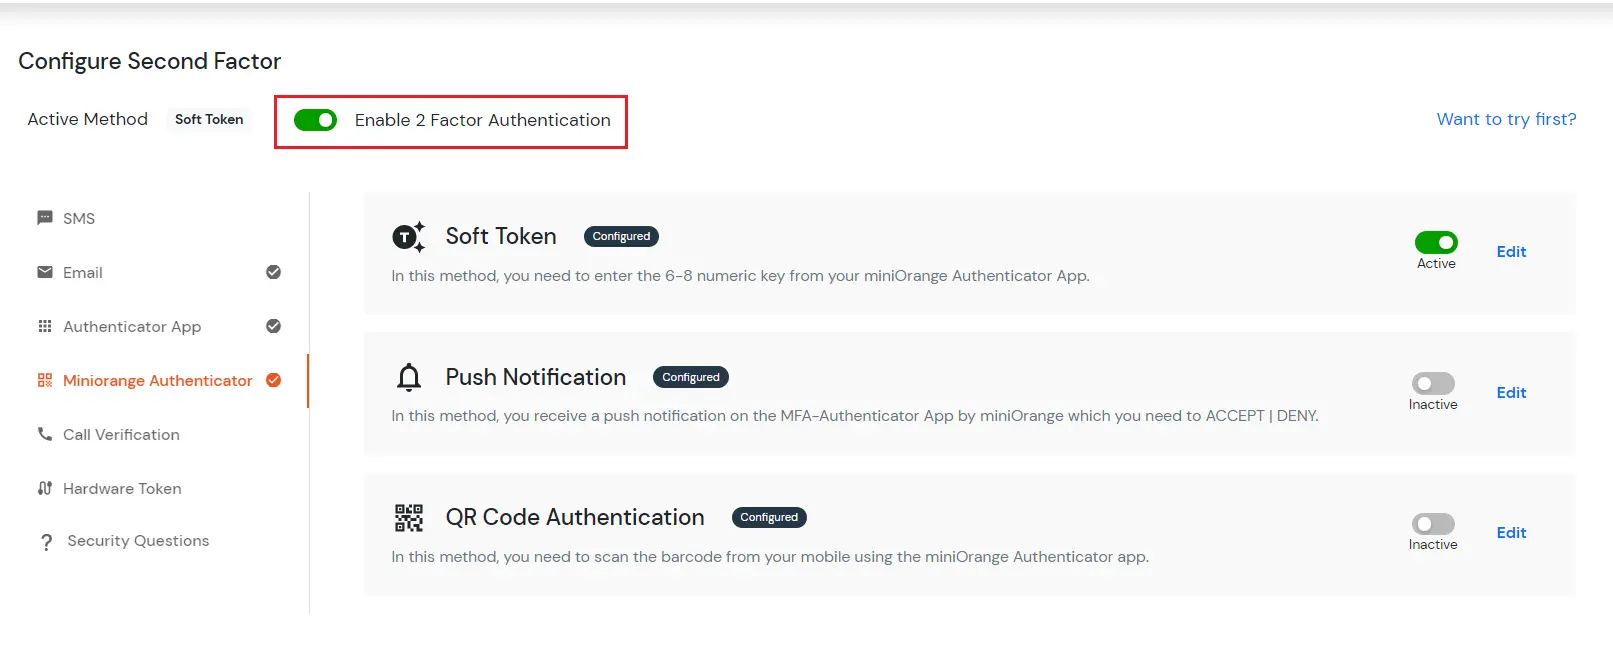The width and height of the screenshot is (1613, 662).
Task: Click the Email verified checkmark badge
Action: [x=273, y=272]
